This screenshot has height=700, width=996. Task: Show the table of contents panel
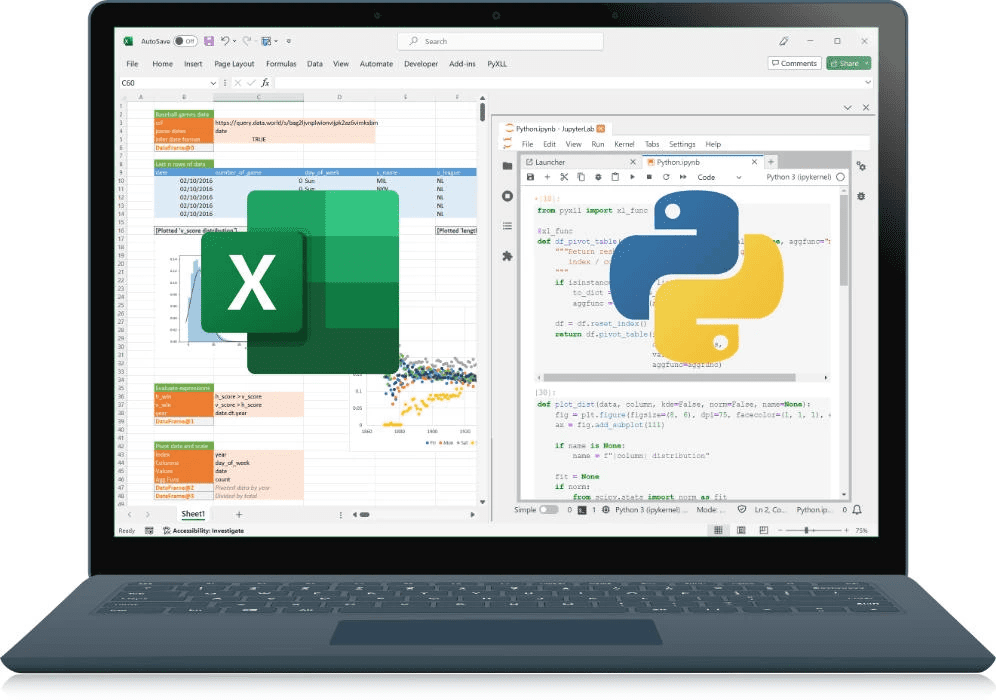pyautogui.click(x=507, y=226)
